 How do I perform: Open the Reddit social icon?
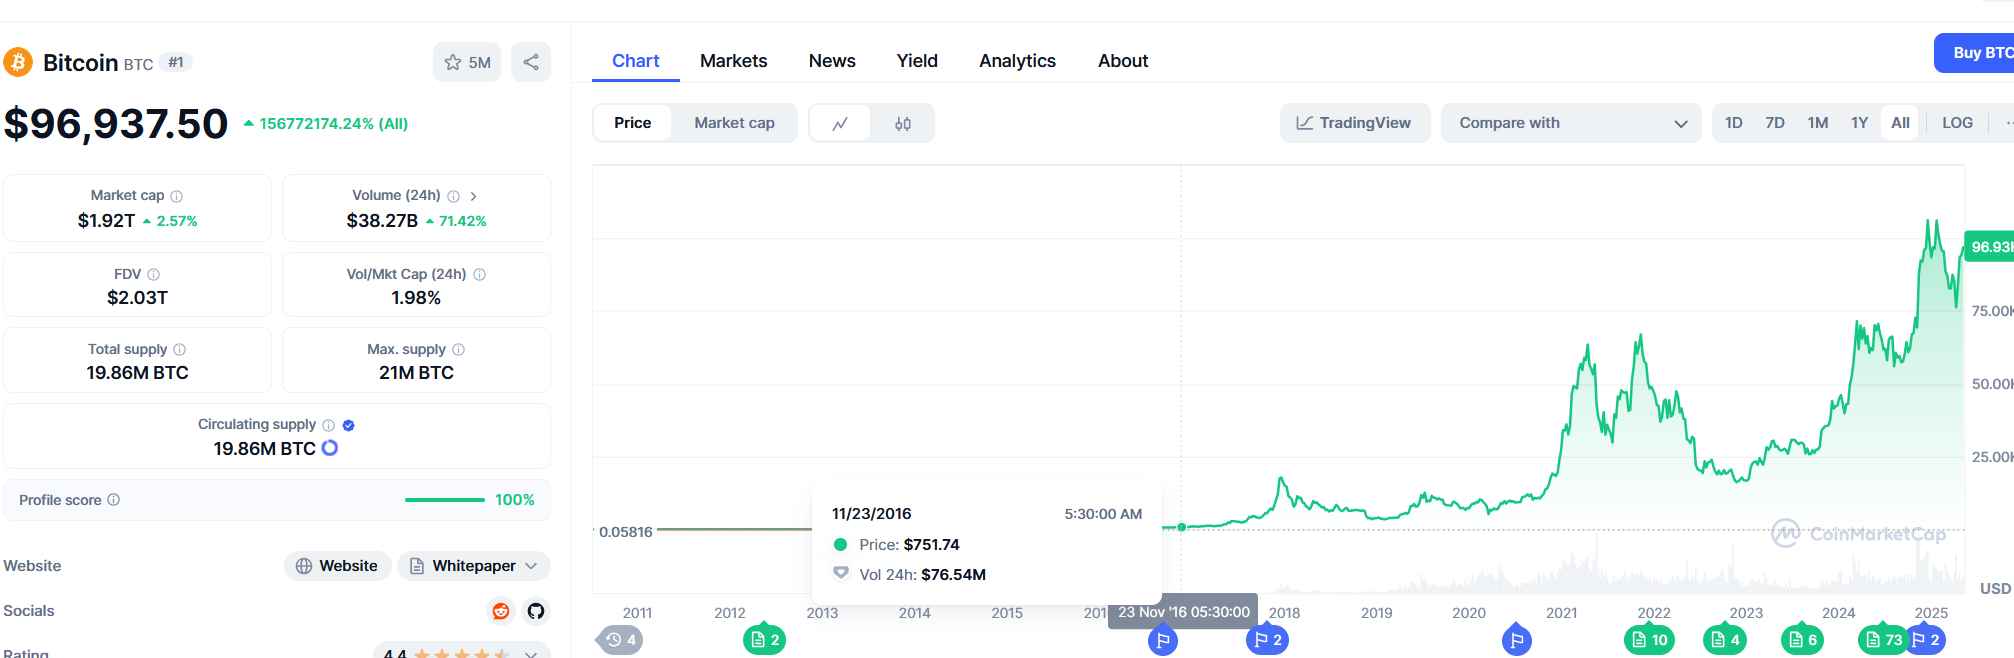501,611
